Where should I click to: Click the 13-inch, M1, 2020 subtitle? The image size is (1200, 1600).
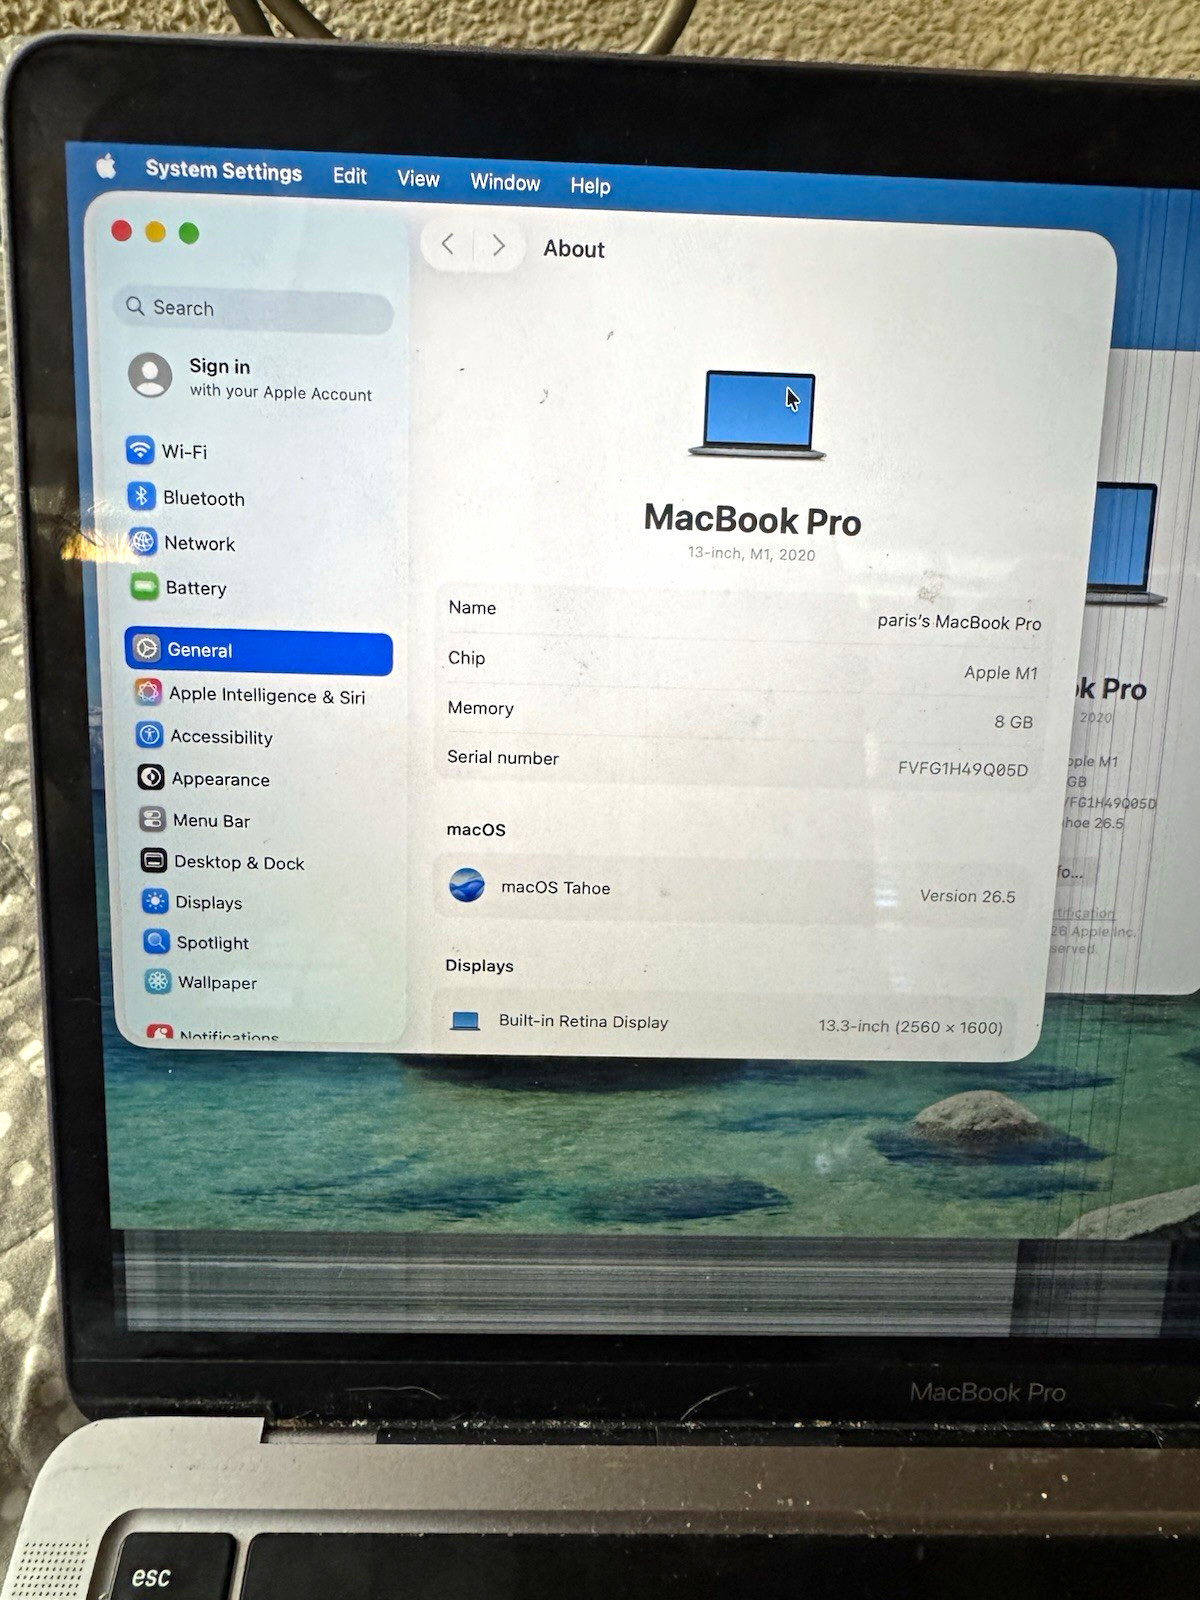751,553
